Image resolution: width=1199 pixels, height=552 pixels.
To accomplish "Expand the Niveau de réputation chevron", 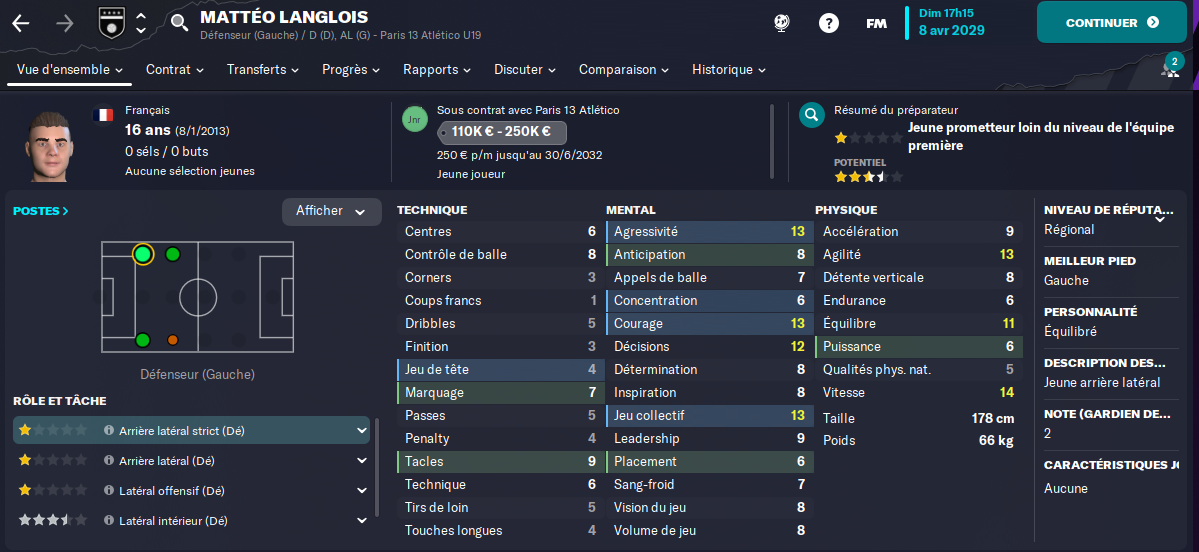I will [1160, 217].
